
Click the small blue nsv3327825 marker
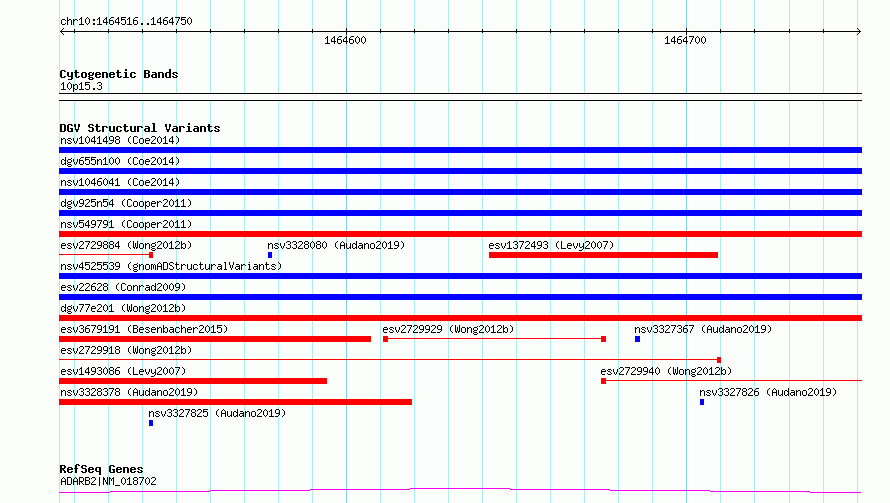click(151, 423)
